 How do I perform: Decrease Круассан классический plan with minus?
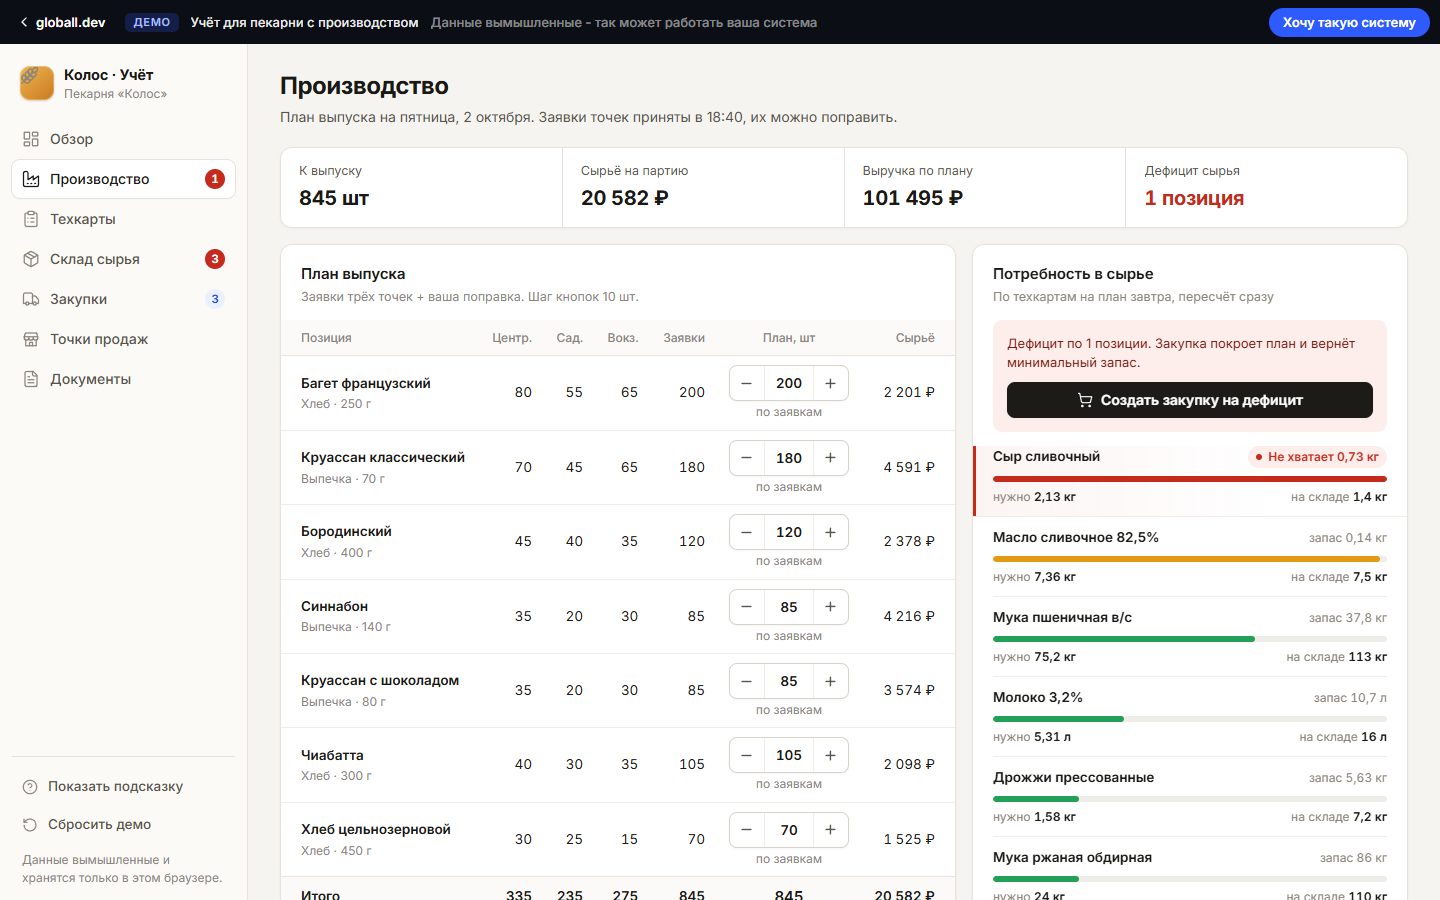tap(747, 458)
